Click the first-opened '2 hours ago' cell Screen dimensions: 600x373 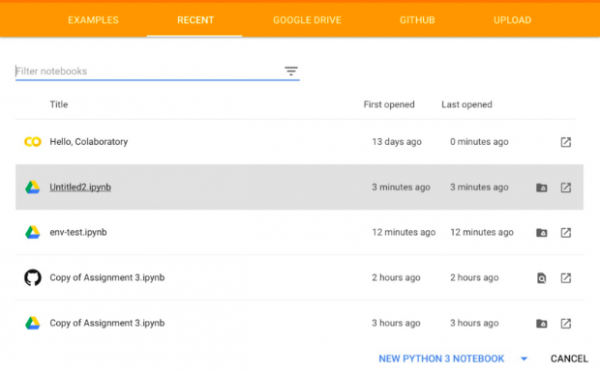(x=396, y=277)
